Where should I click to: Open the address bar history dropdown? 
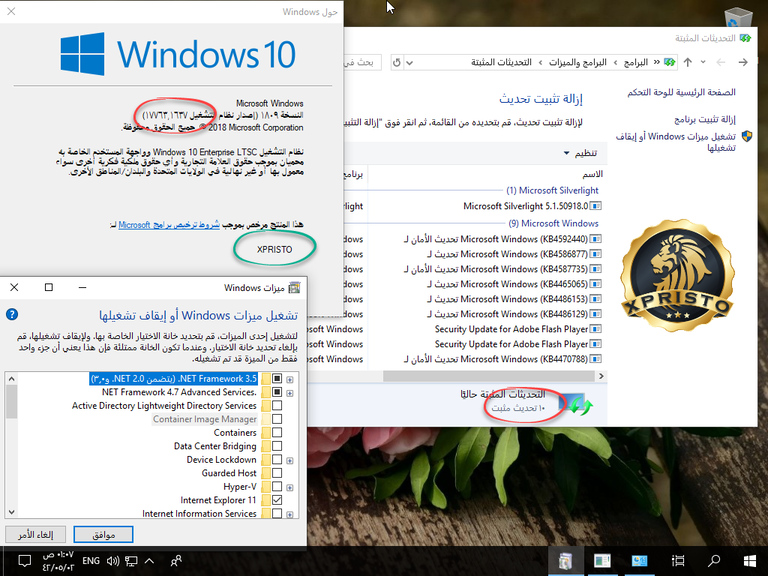click(410, 63)
